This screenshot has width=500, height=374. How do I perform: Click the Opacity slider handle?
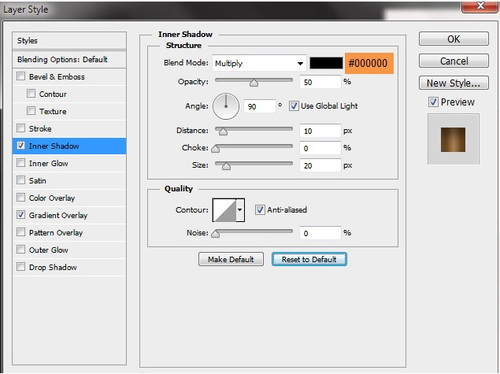click(254, 83)
